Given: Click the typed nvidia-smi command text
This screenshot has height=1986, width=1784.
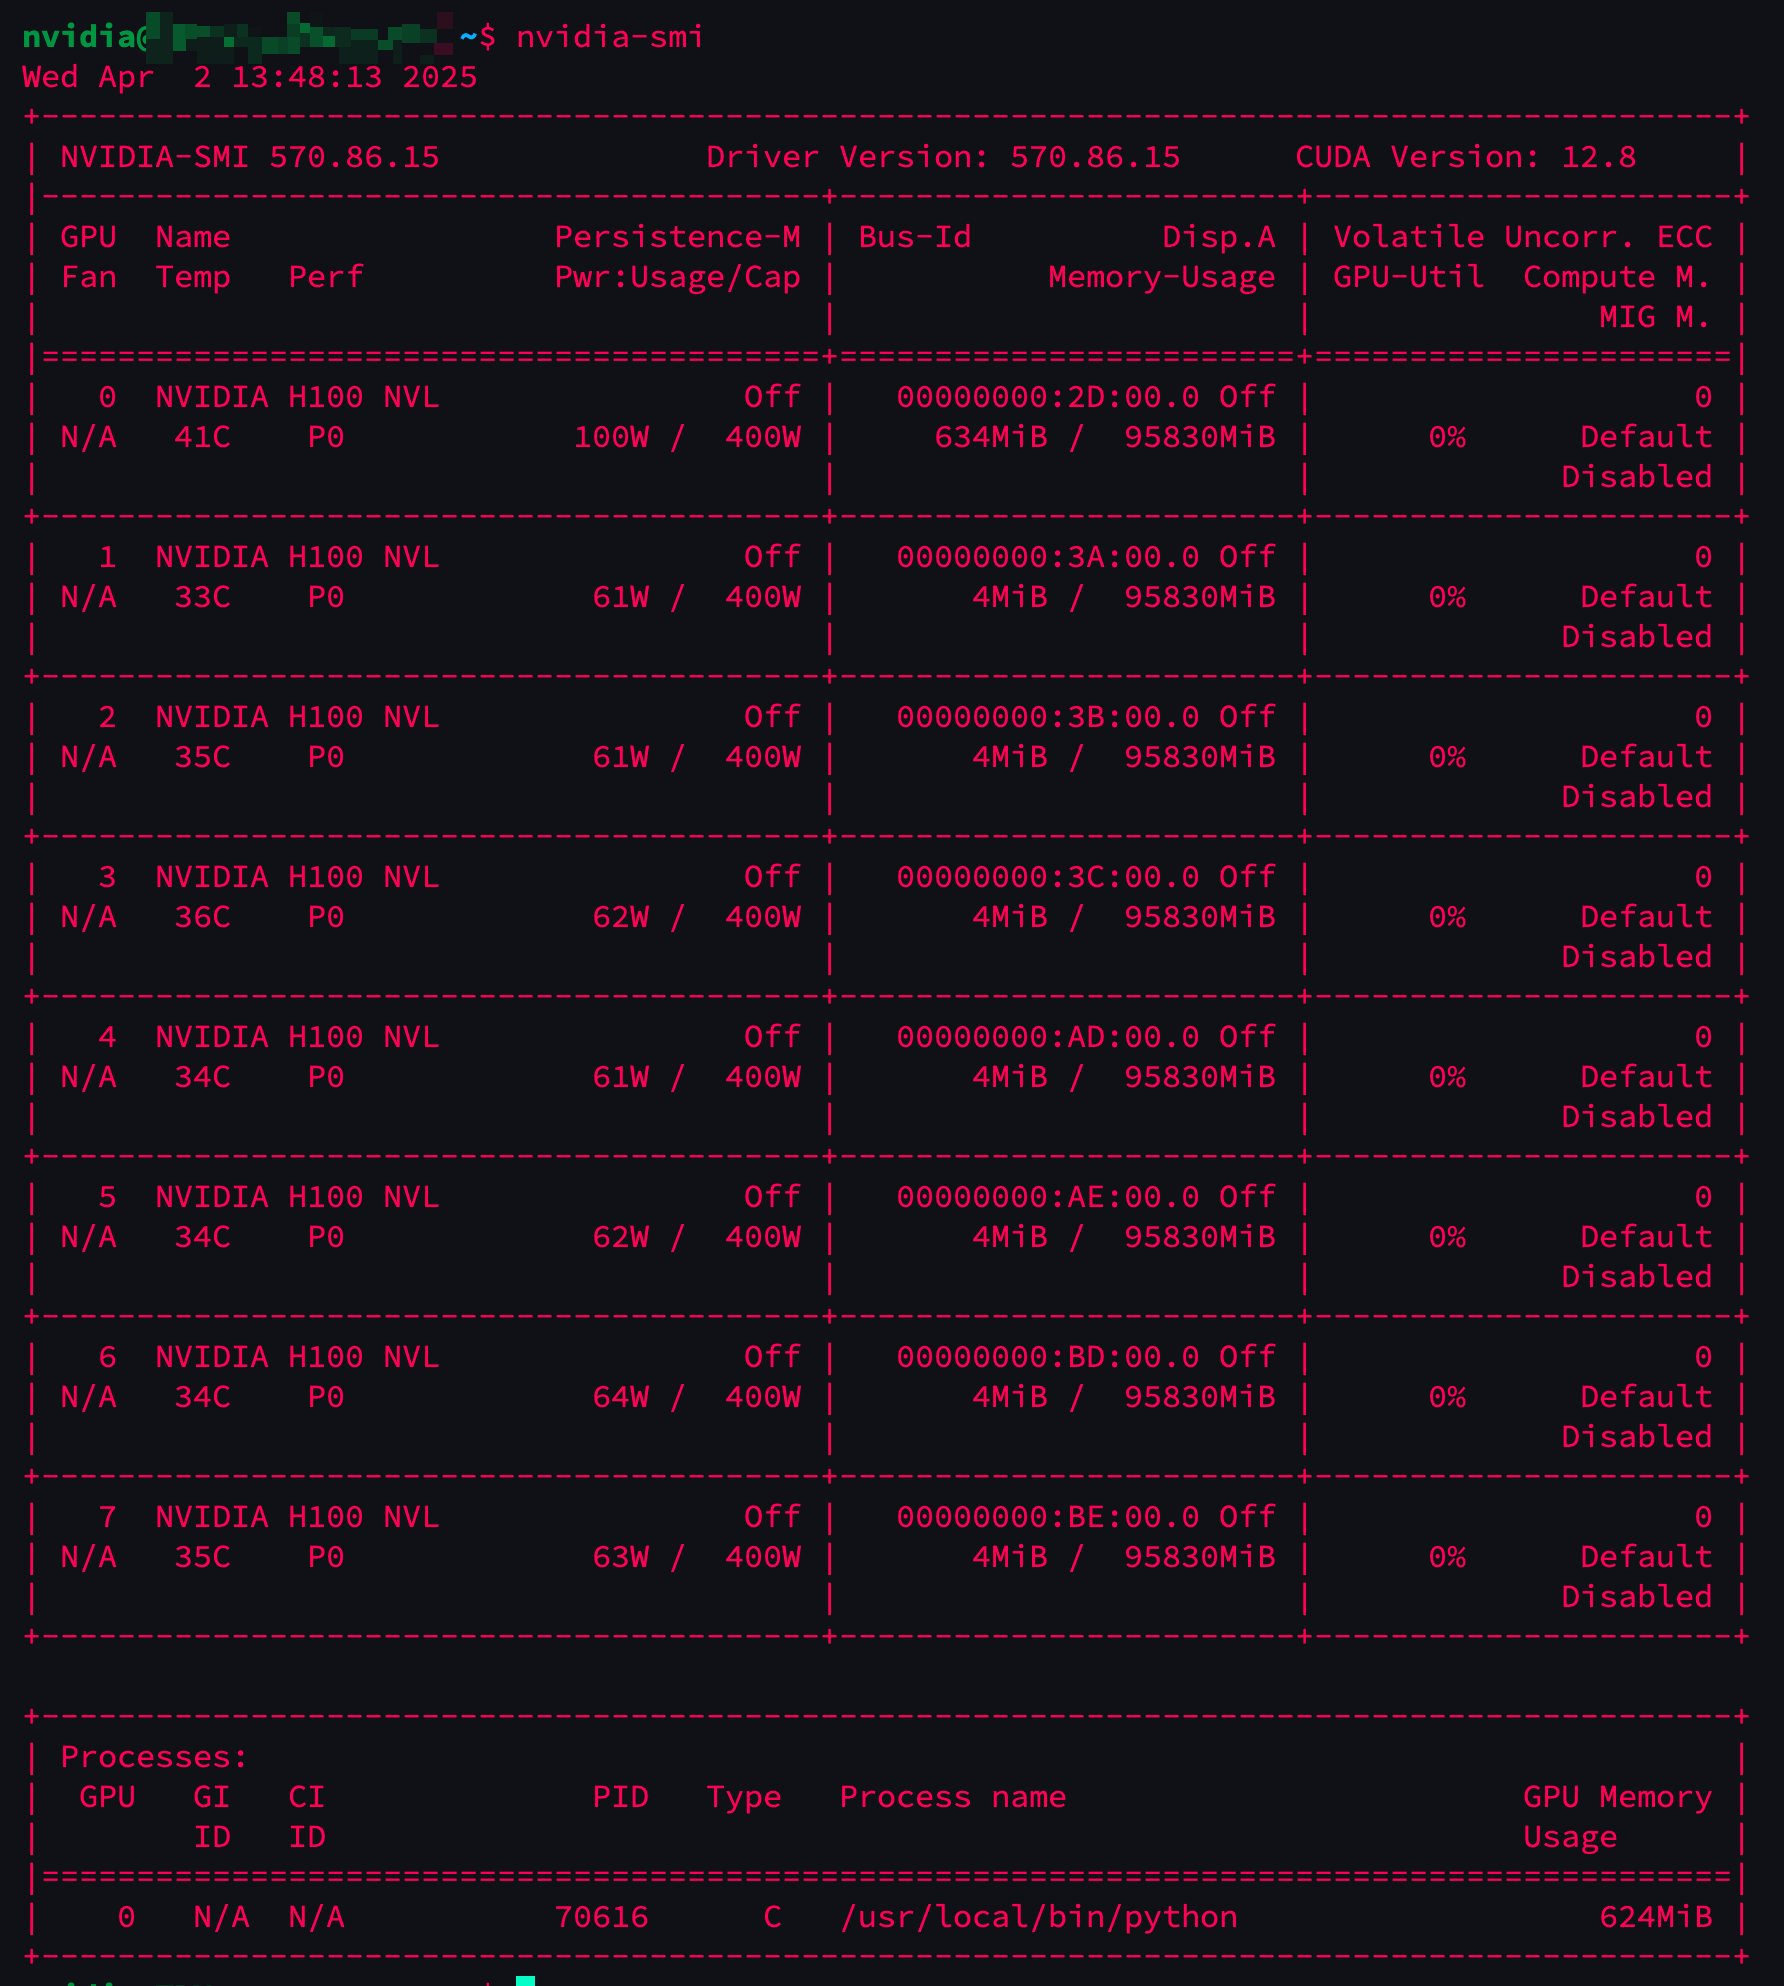Looking at the screenshot, I should tap(609, 37).
